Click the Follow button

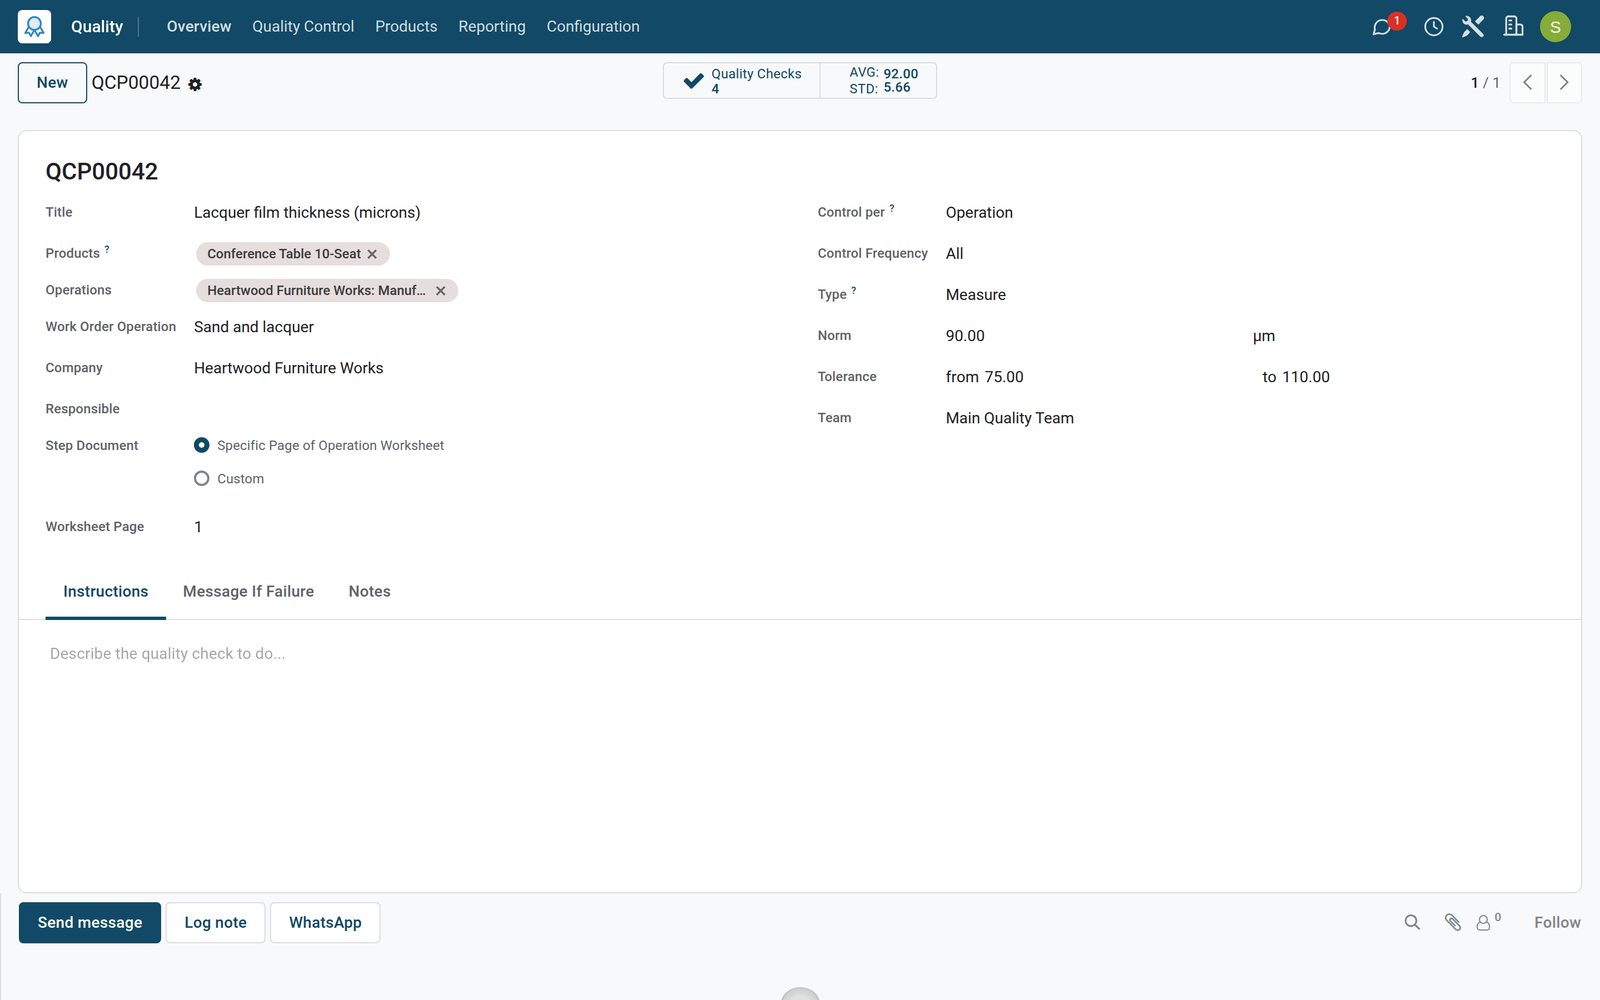coord(1557,923)
